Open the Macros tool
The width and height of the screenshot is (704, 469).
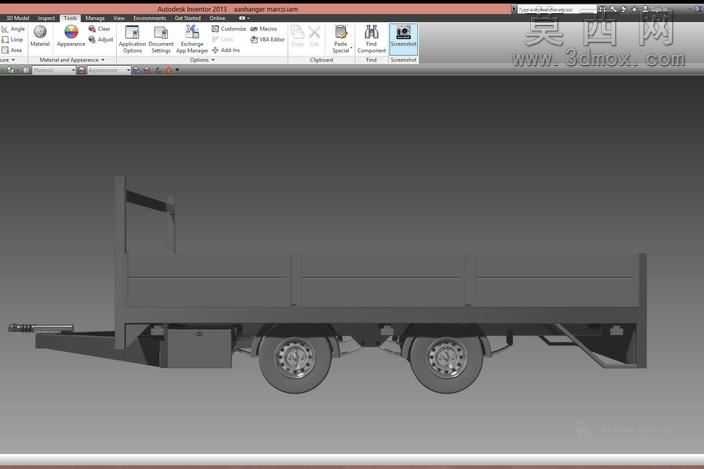264,29
